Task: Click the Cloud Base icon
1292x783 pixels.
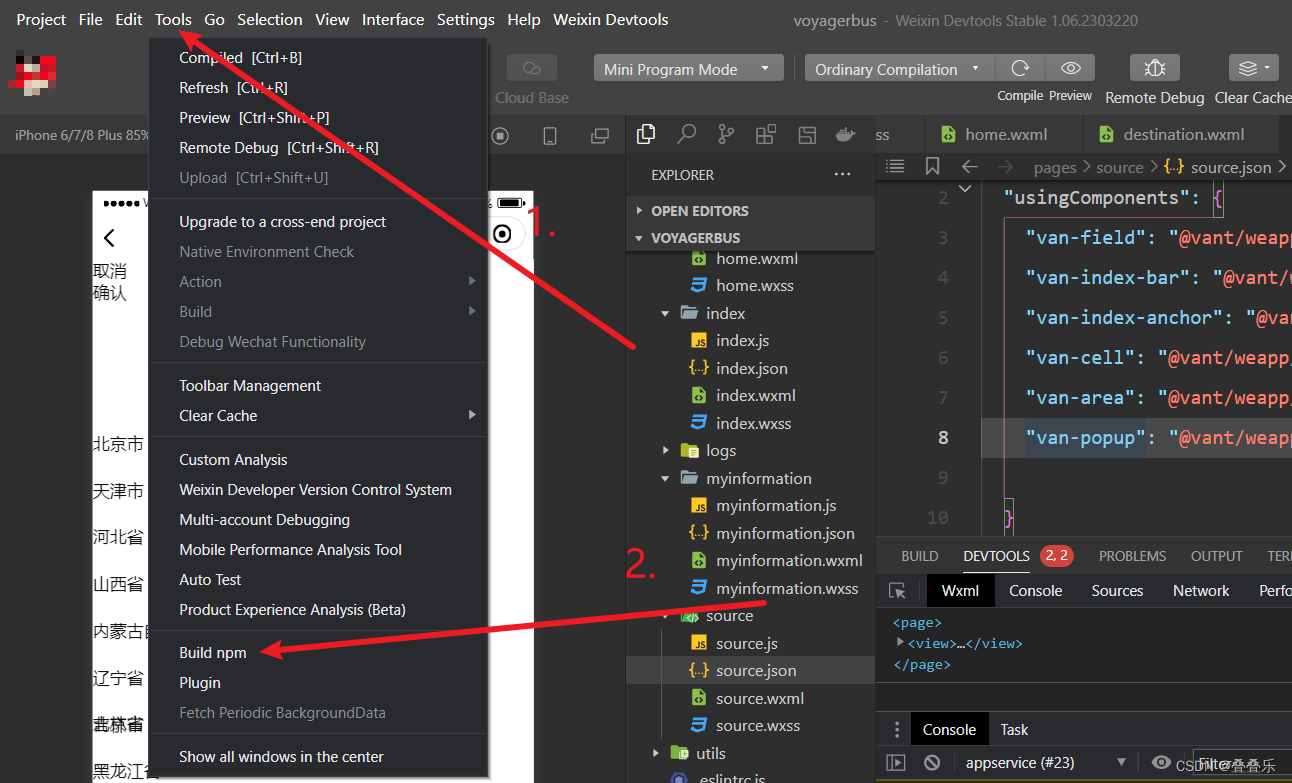Action: 532,68
